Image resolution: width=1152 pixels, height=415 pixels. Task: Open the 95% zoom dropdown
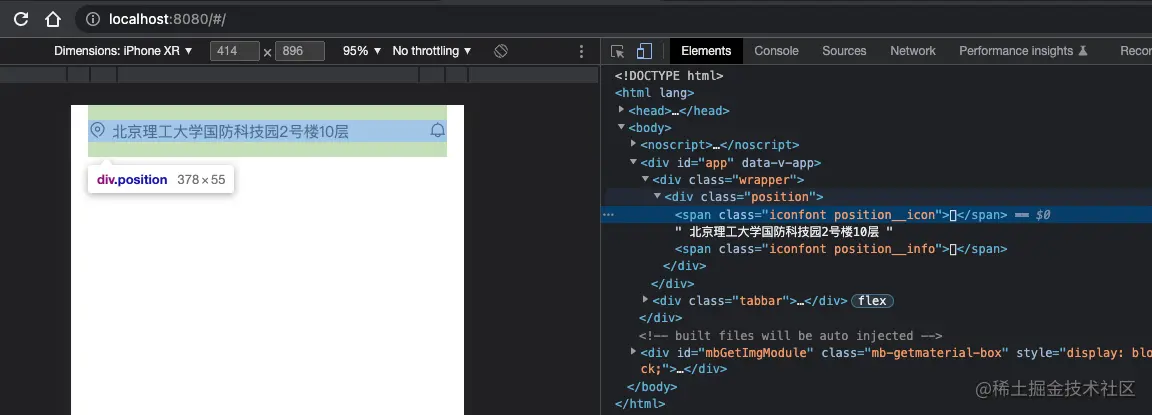coord(362,51)
